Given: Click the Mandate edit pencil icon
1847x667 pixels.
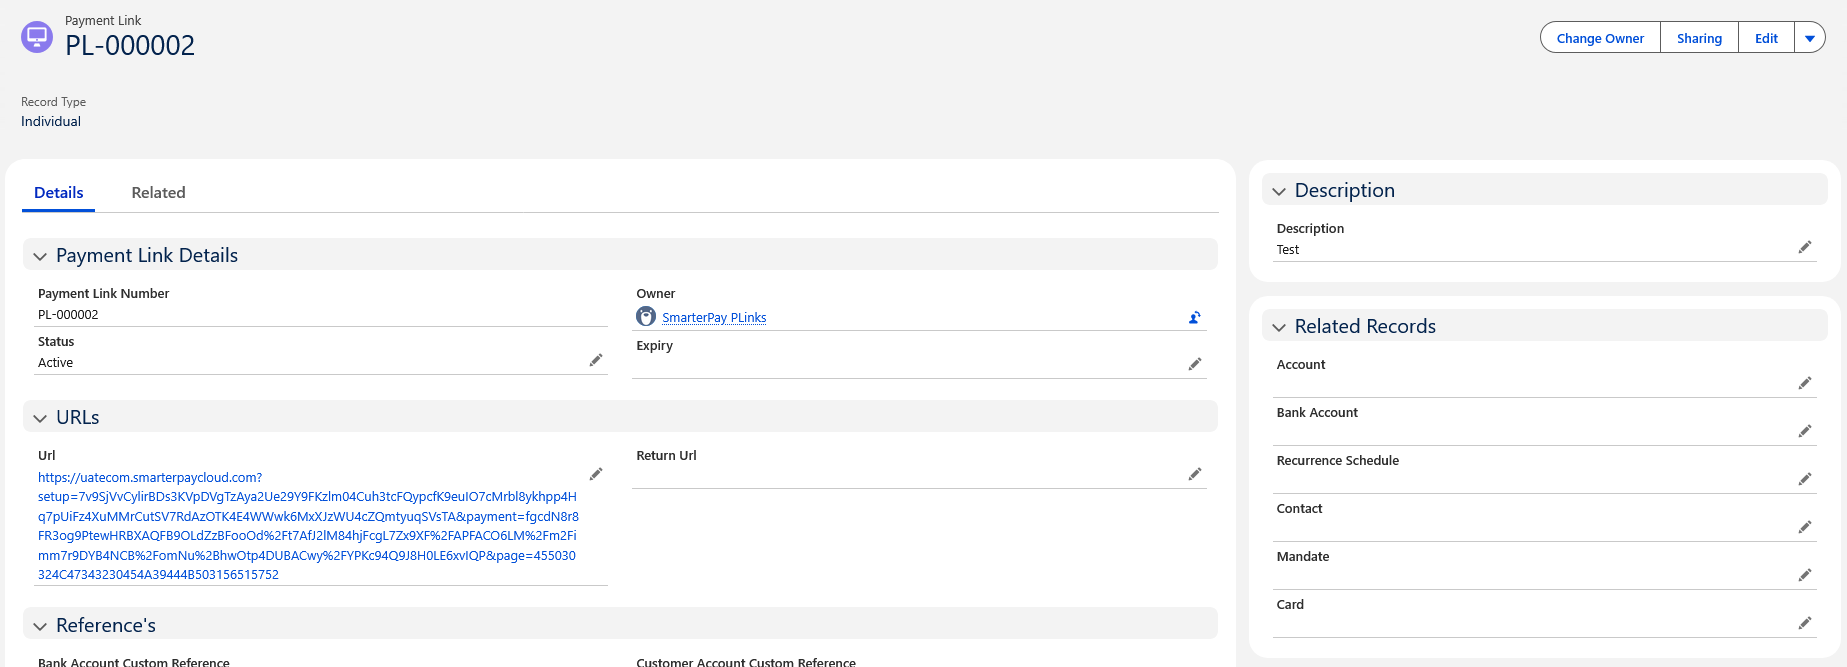Looking at the screenshot, I should coord(1804,575).
